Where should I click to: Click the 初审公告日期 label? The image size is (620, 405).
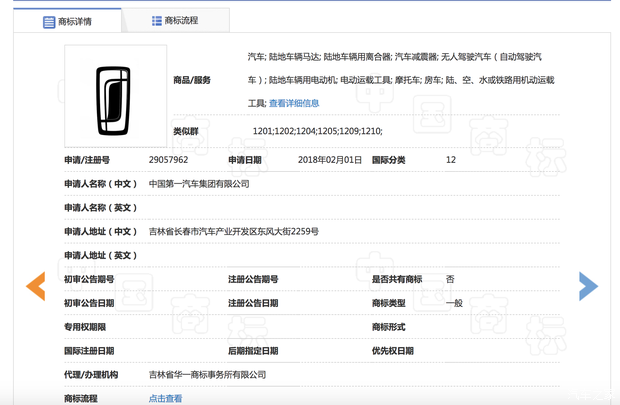pyautogui.click(x=89, y=303)
